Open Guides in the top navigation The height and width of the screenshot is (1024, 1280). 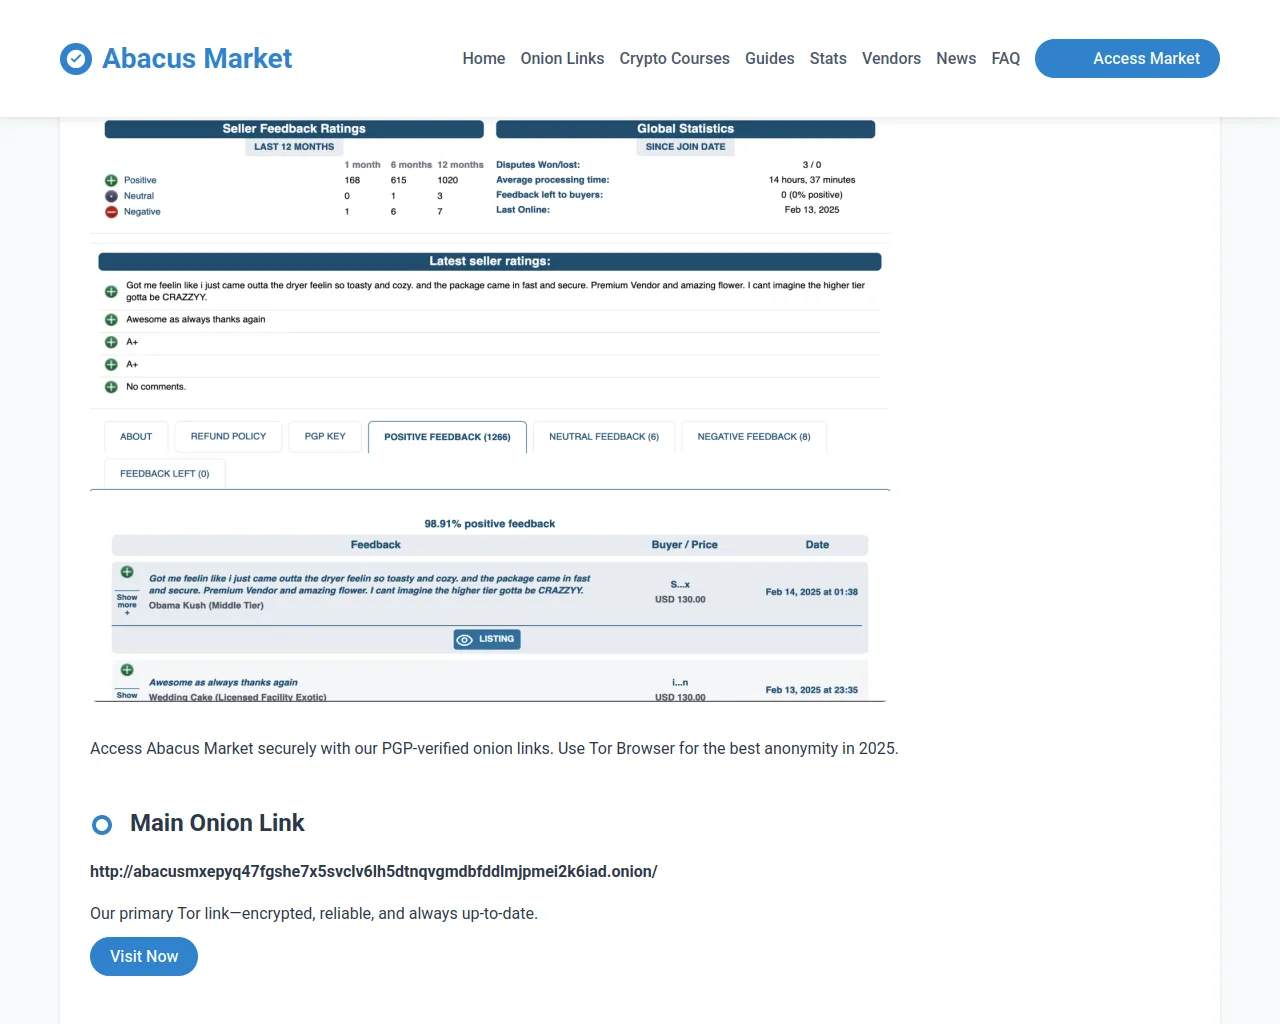tap(770, 59)
